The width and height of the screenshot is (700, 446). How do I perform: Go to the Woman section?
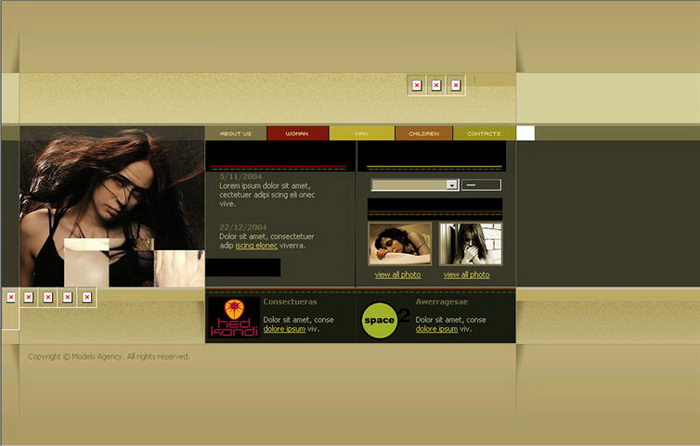coord(297,133)
